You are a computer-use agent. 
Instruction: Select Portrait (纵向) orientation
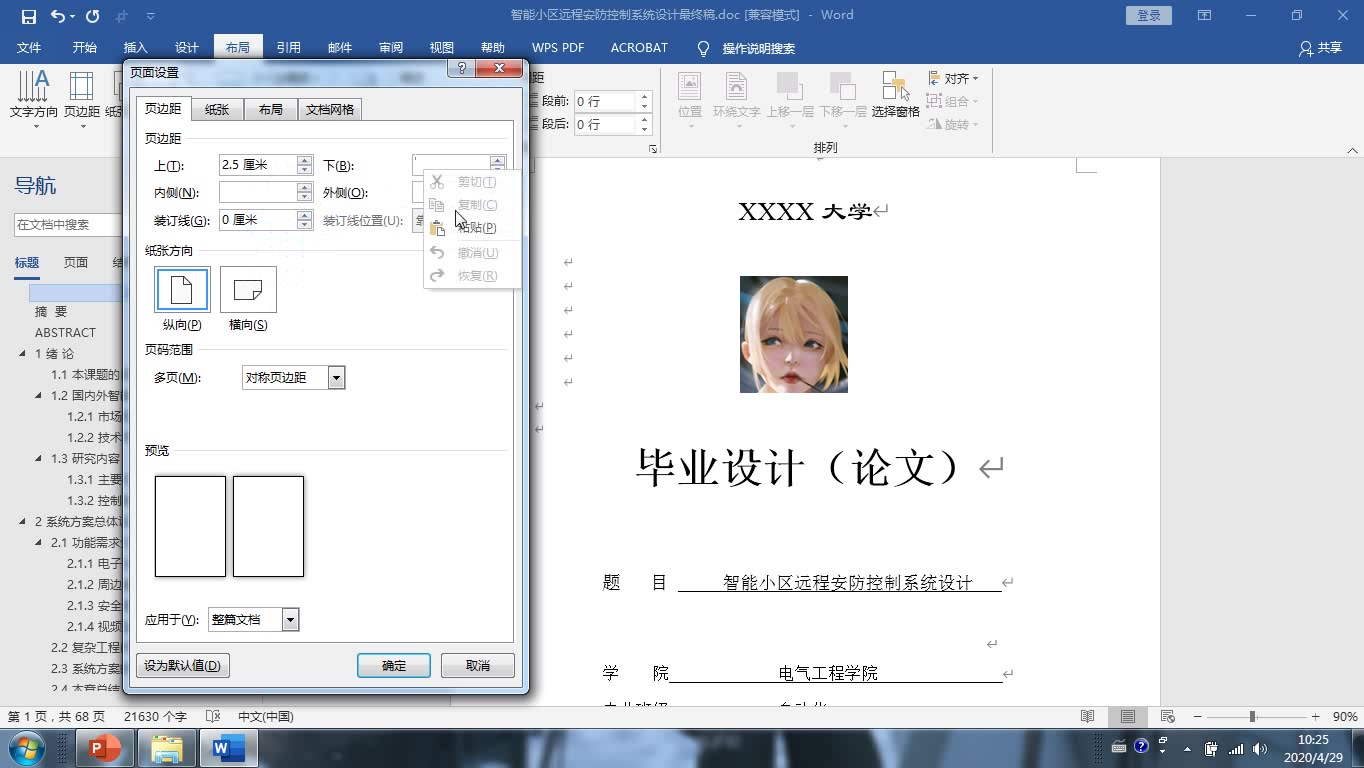182,298
